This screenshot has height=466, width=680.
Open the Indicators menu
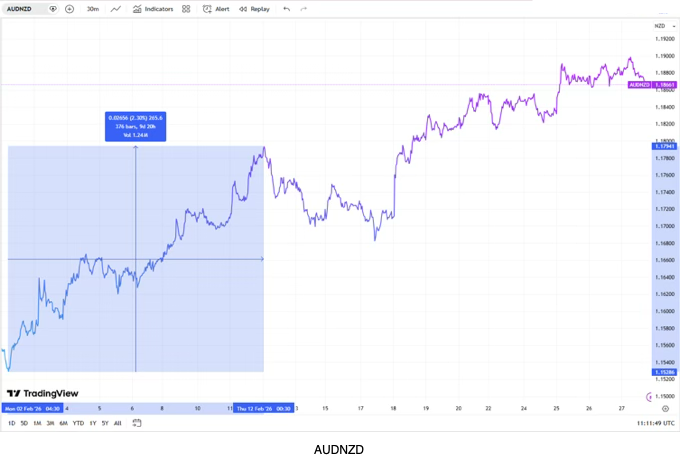153,9
